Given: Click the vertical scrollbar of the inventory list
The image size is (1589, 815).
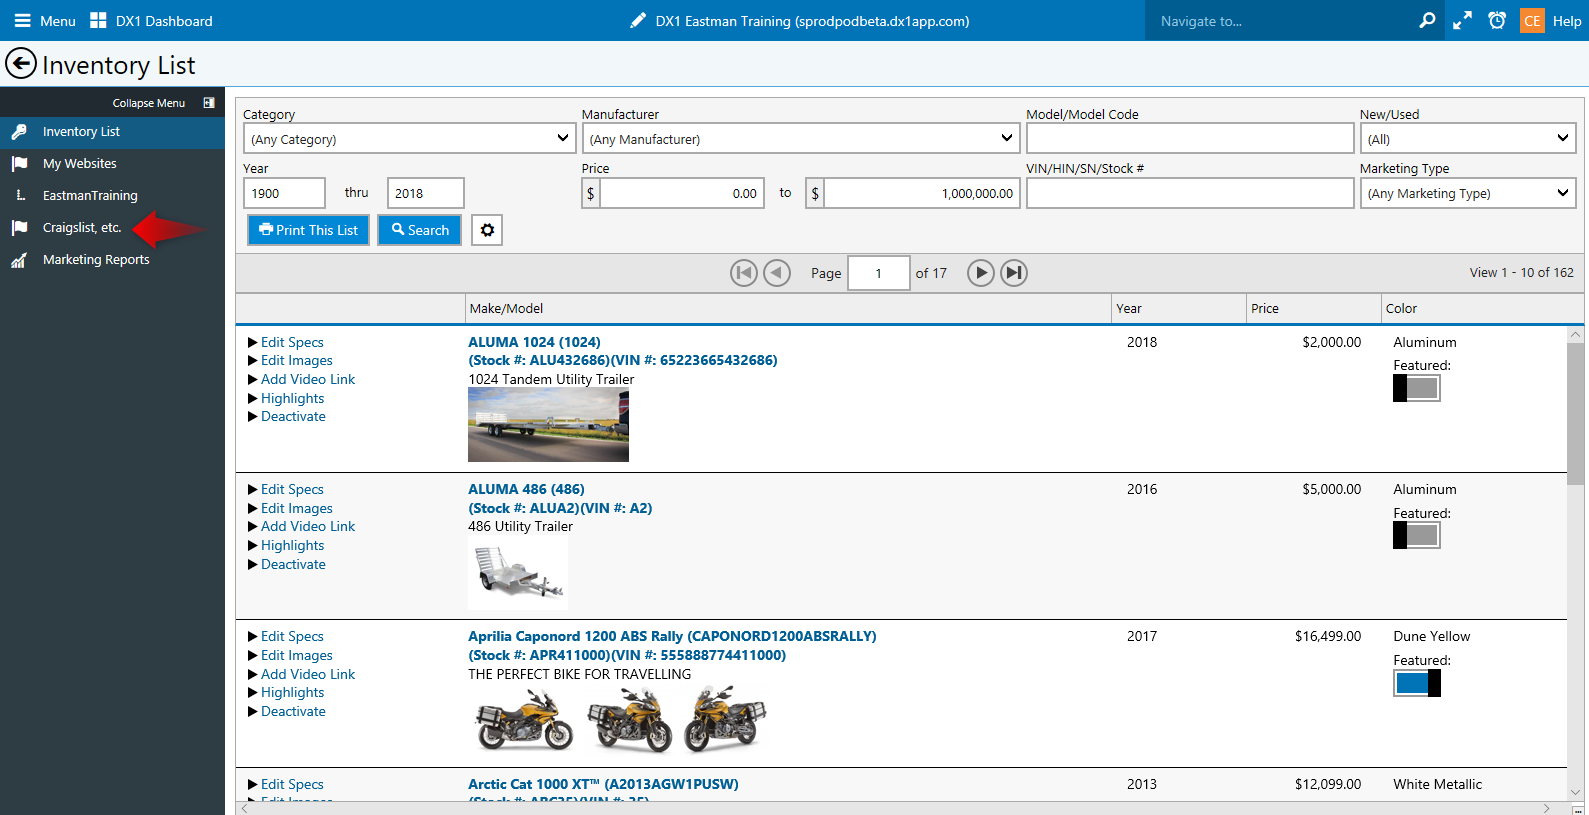Looking at the screenshot, I should (x=1575, y=414).
